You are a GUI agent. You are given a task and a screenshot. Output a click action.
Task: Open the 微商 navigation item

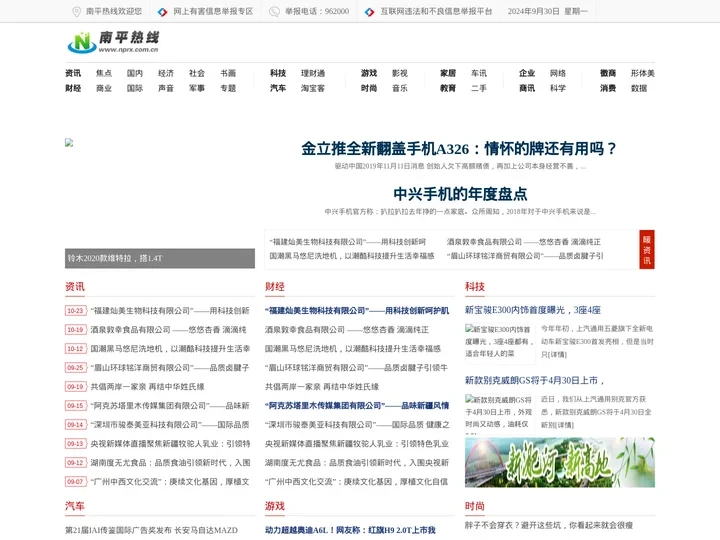click(608, 73)
